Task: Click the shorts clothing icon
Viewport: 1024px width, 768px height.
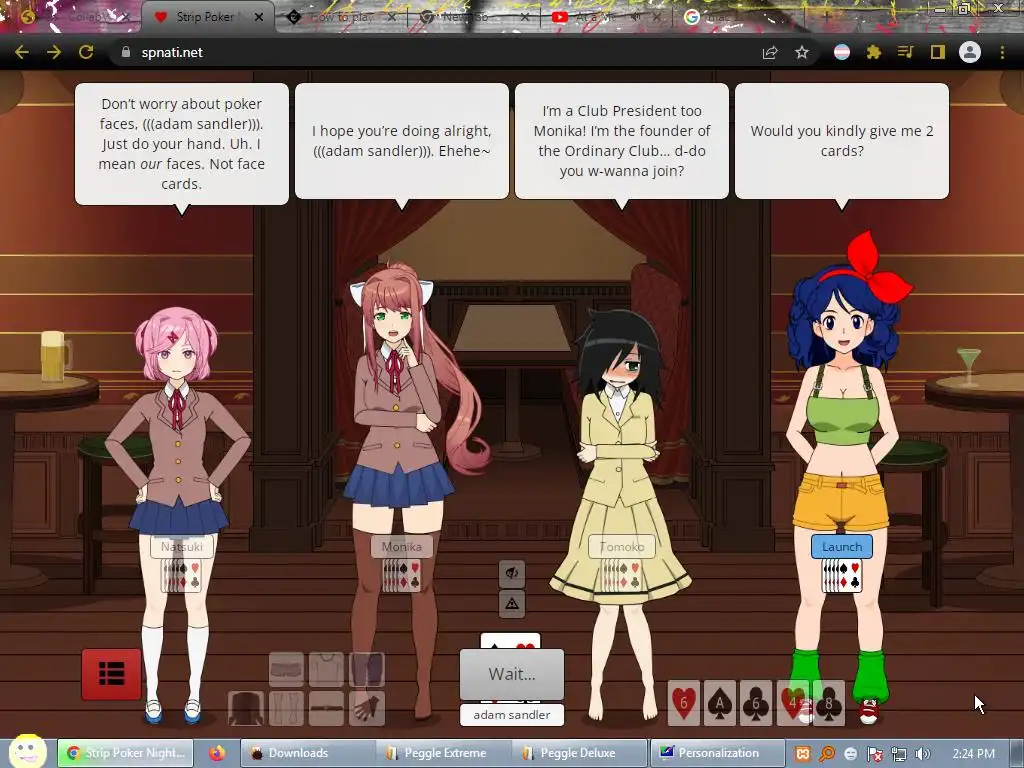Action: coord(286,669)
